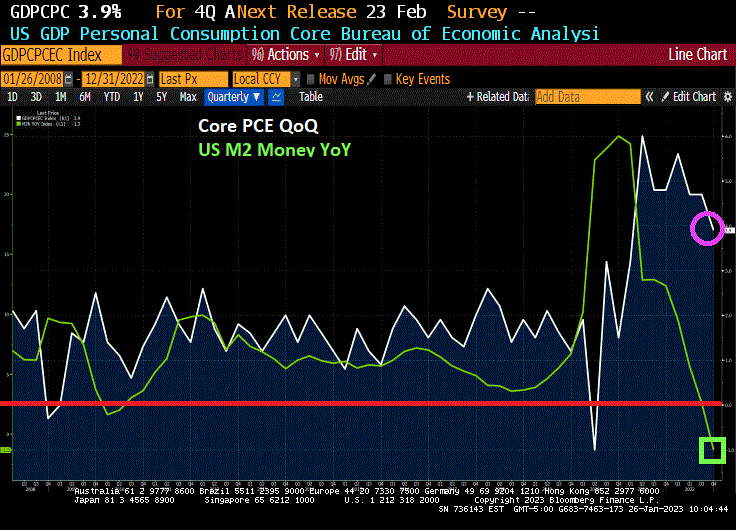Click the Add Data input field
736x530 pixels.
587,97
